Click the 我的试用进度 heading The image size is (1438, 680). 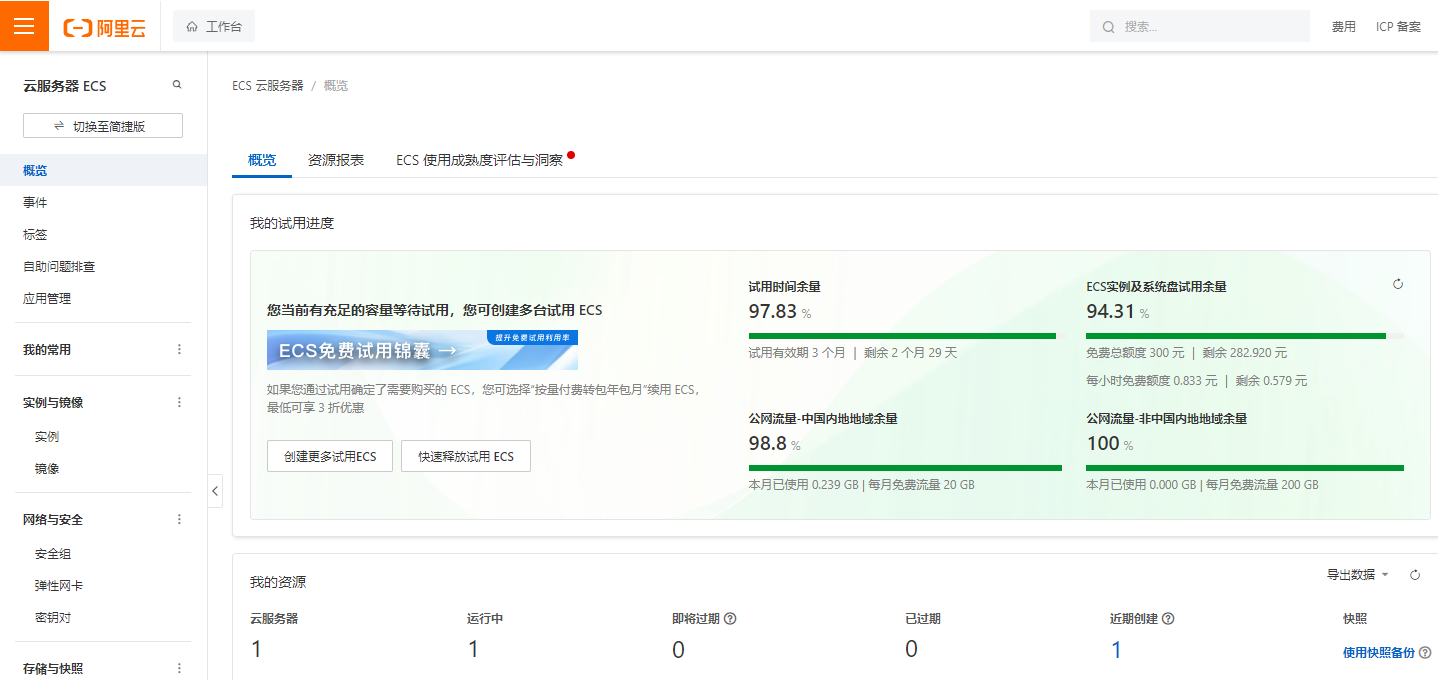tap(292, 223)
